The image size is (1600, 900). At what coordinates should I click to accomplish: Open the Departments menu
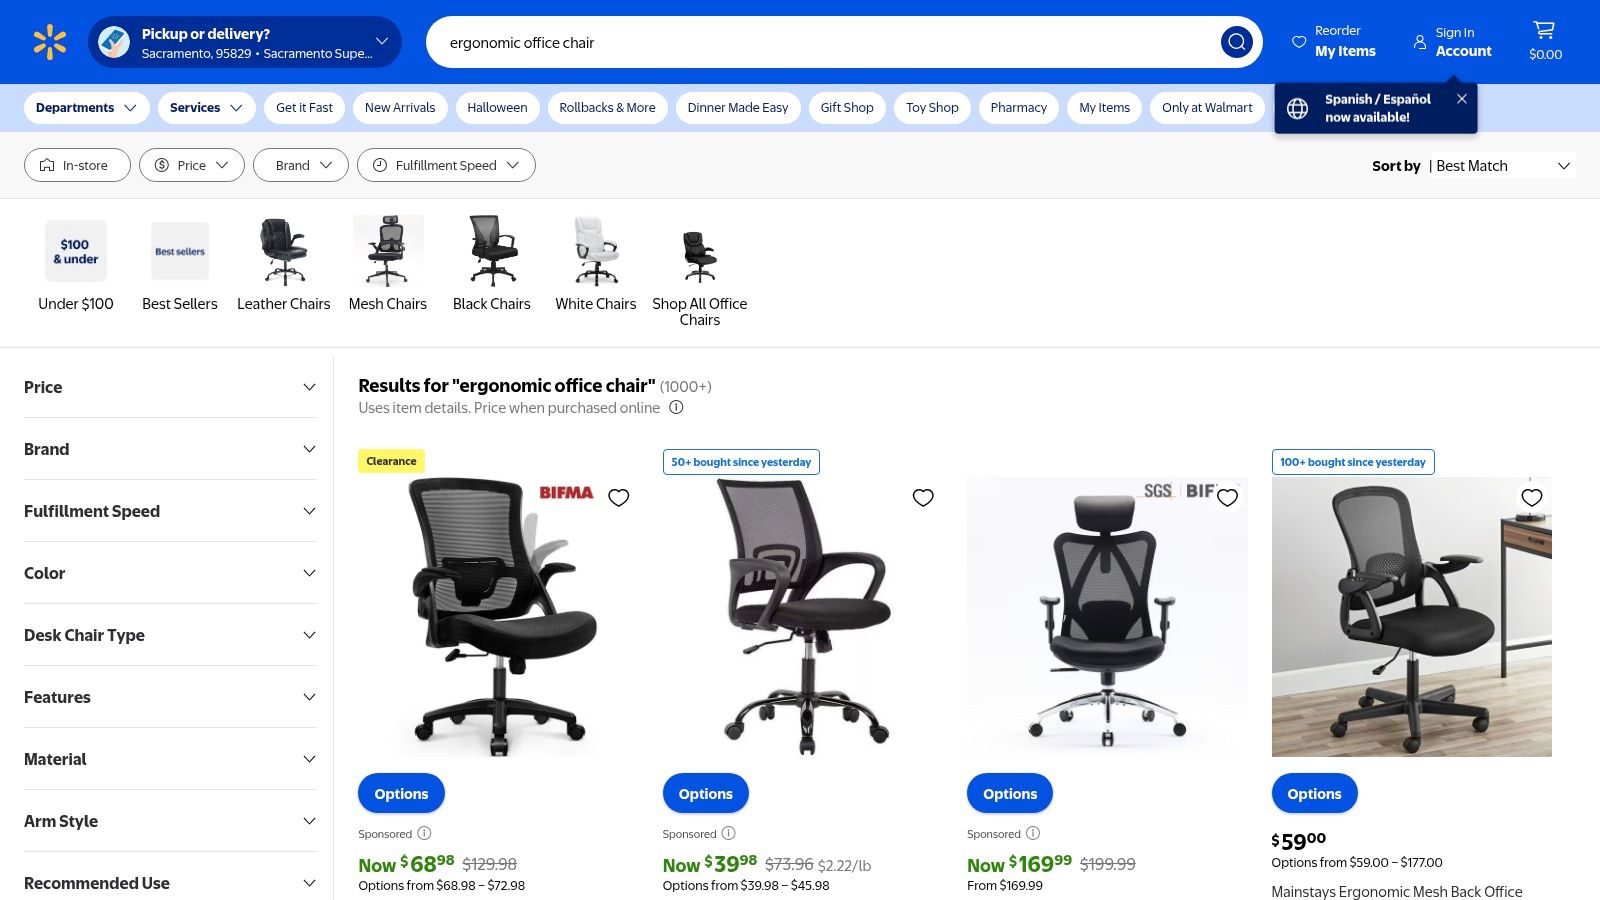click(87, 108)
